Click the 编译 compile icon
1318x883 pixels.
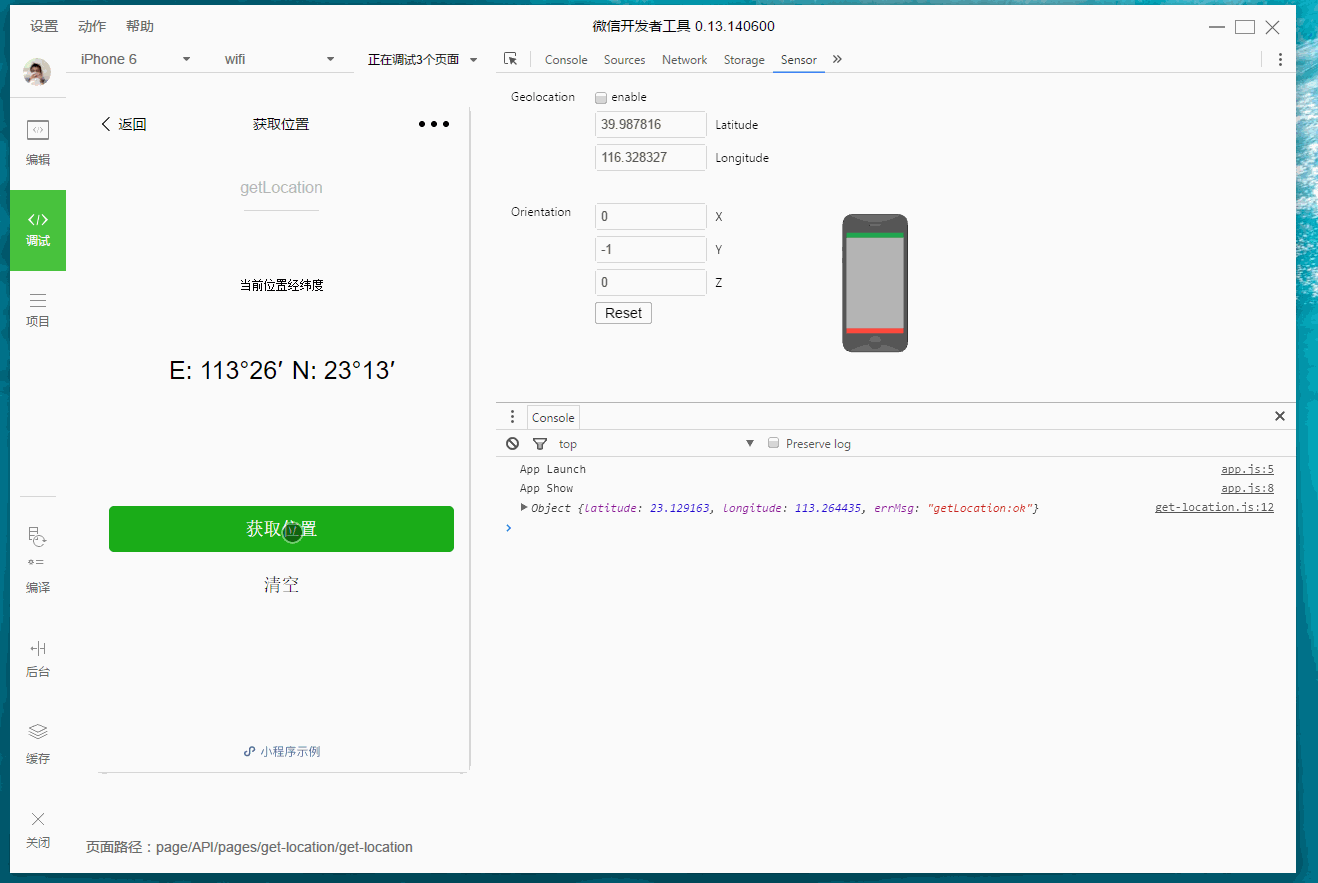tap(37, 560)
